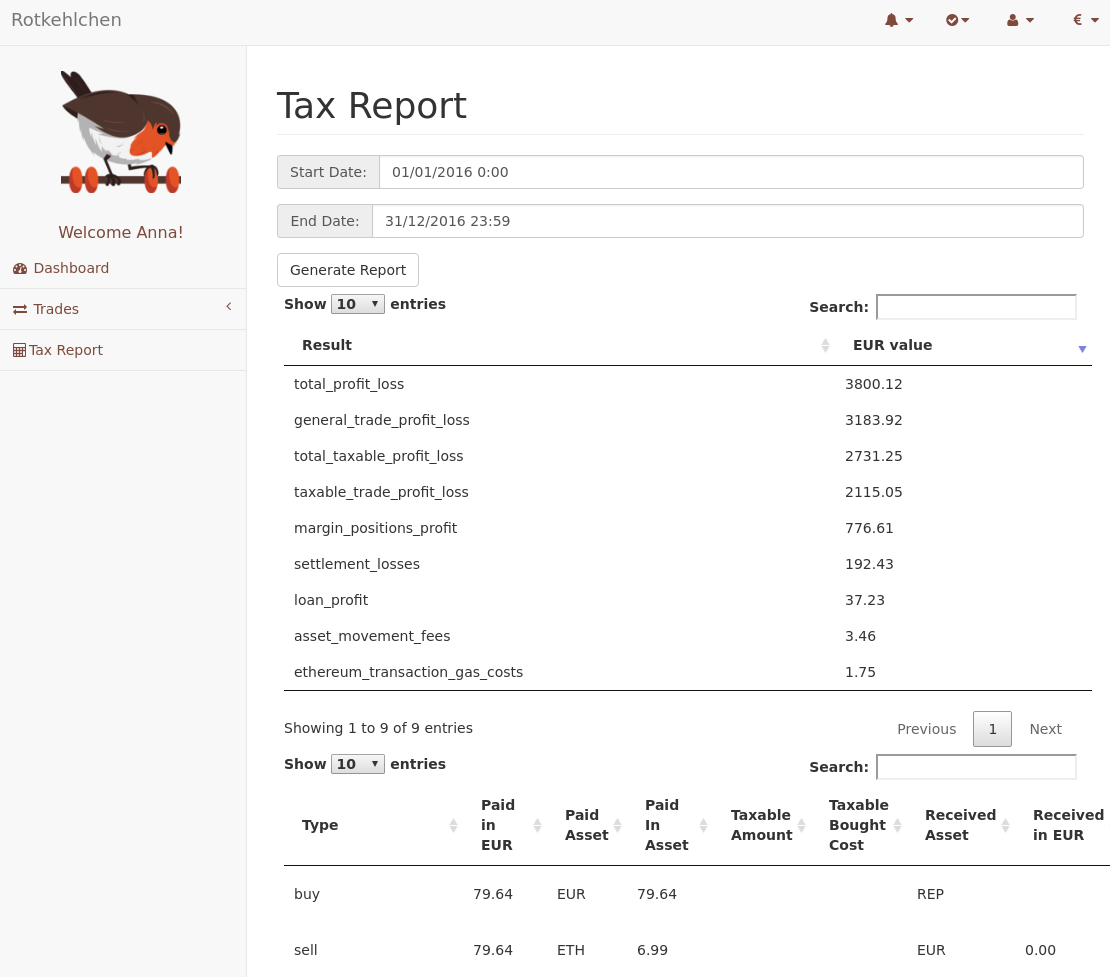Open Trades menu in sidebar

(123, 309)
